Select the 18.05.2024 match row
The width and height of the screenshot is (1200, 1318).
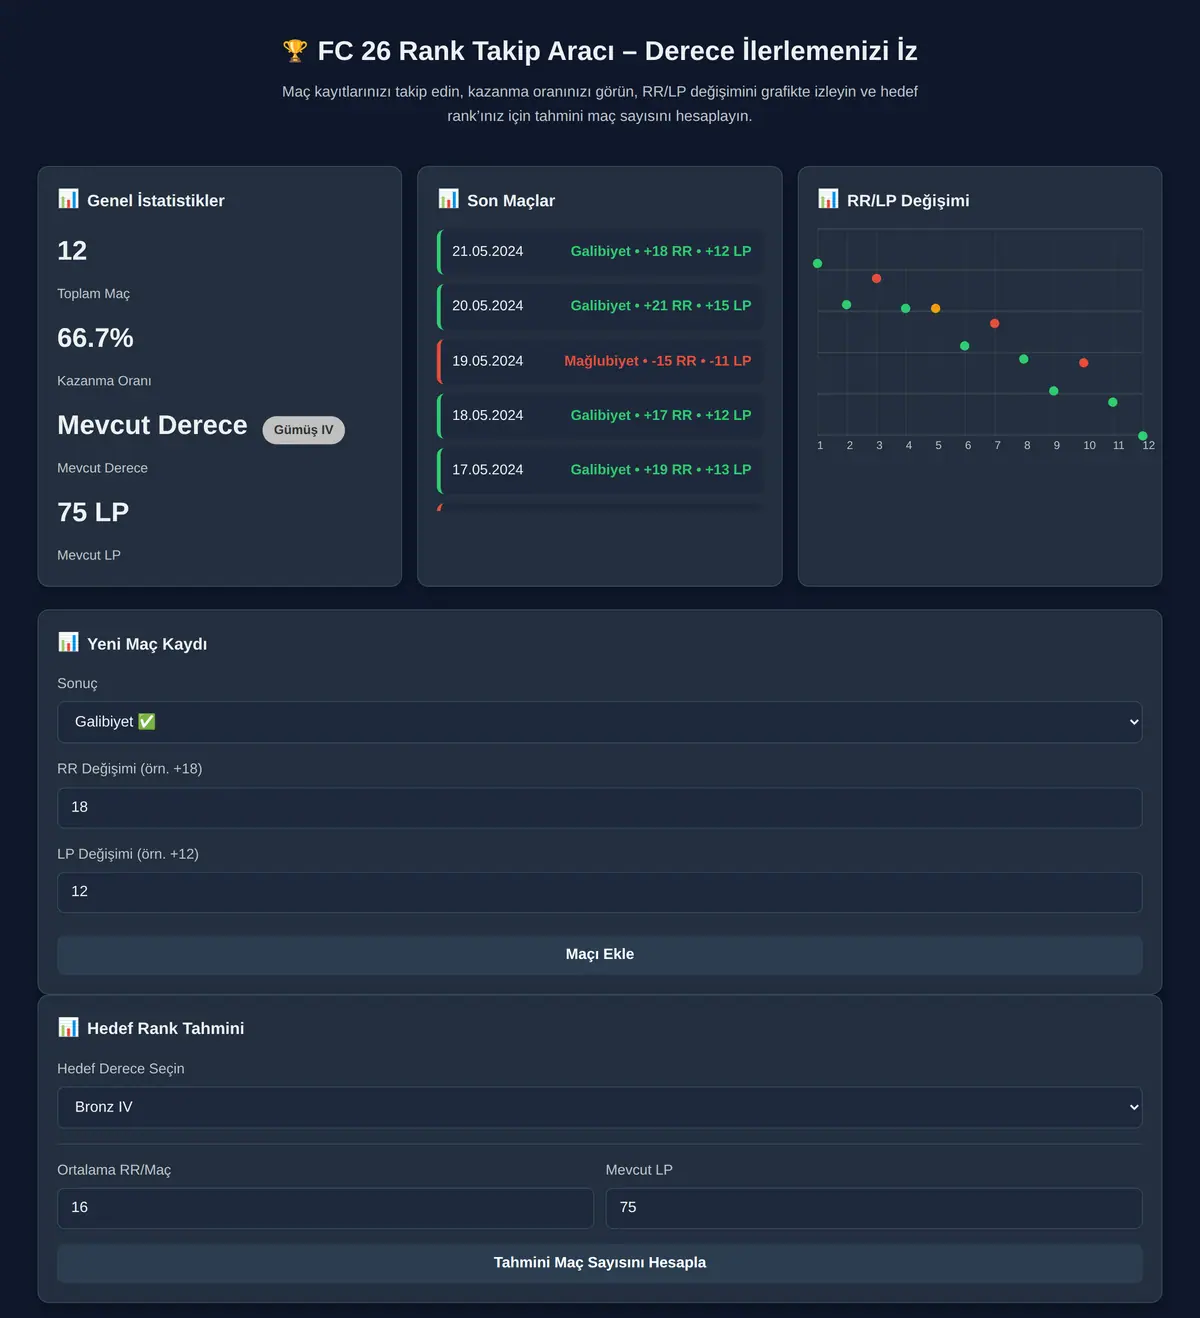click(x=600, y=416)
